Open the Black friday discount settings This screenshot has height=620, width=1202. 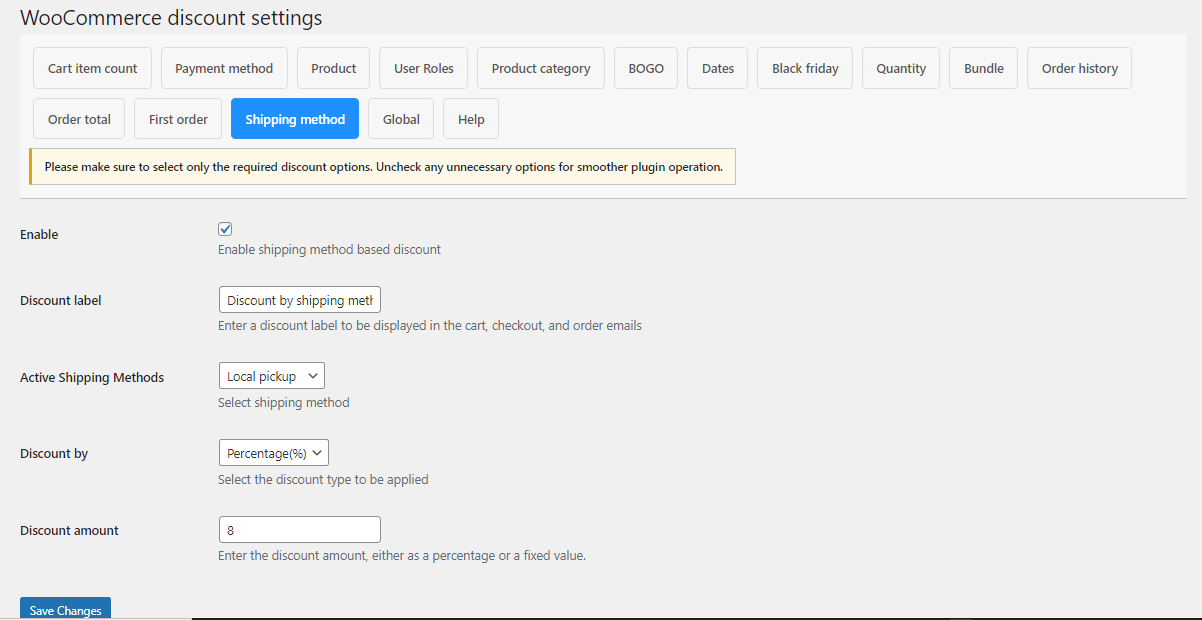click(804, 67)
